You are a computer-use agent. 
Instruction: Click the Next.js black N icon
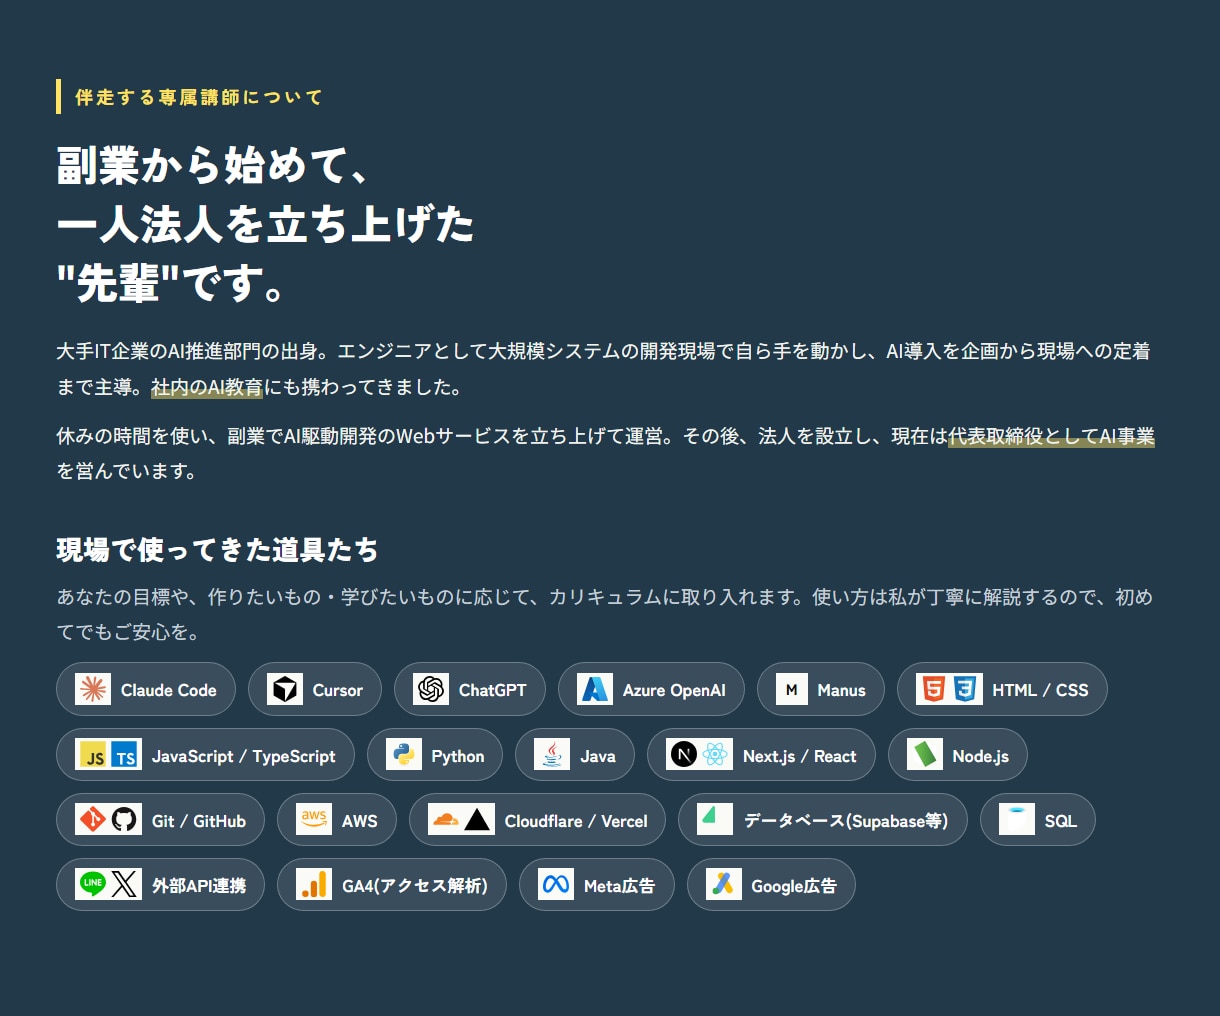tap(683, 755)
